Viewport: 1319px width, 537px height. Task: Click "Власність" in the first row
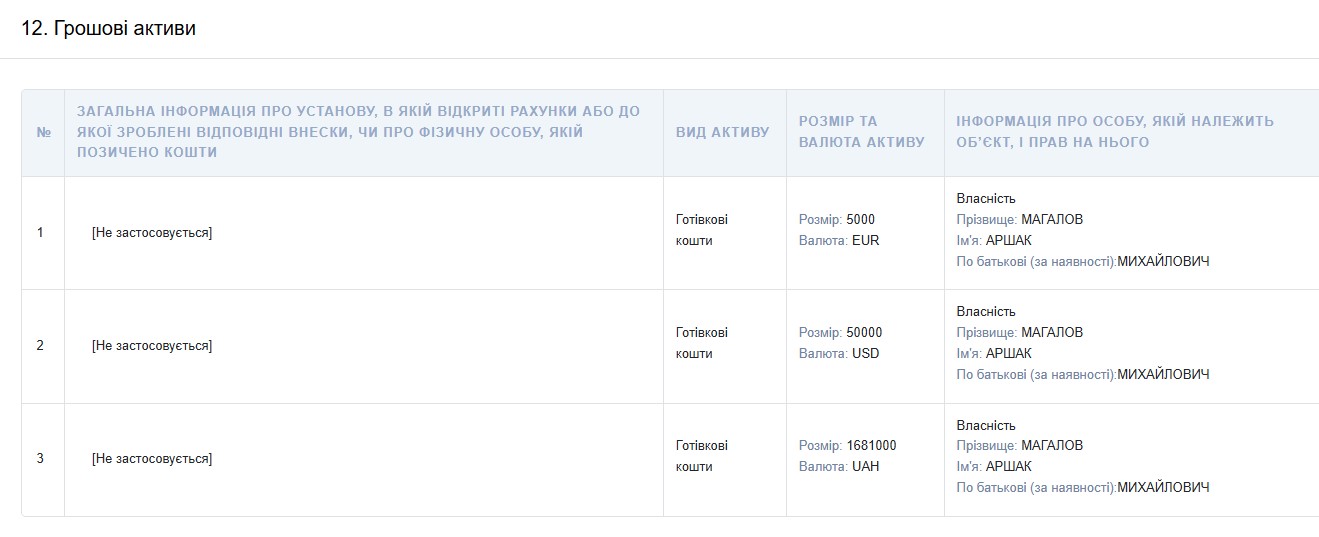coord(985,199)
